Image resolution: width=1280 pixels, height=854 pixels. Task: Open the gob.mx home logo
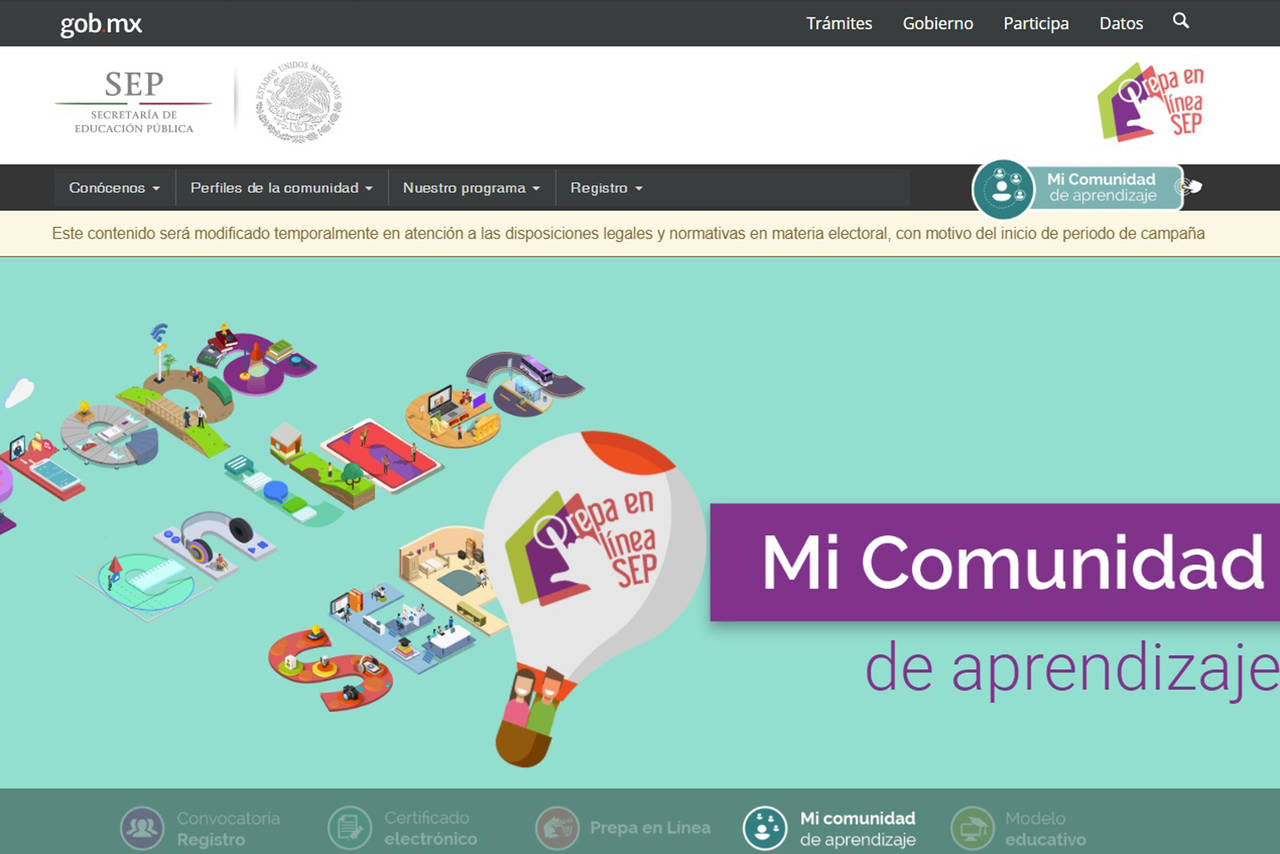101,24
